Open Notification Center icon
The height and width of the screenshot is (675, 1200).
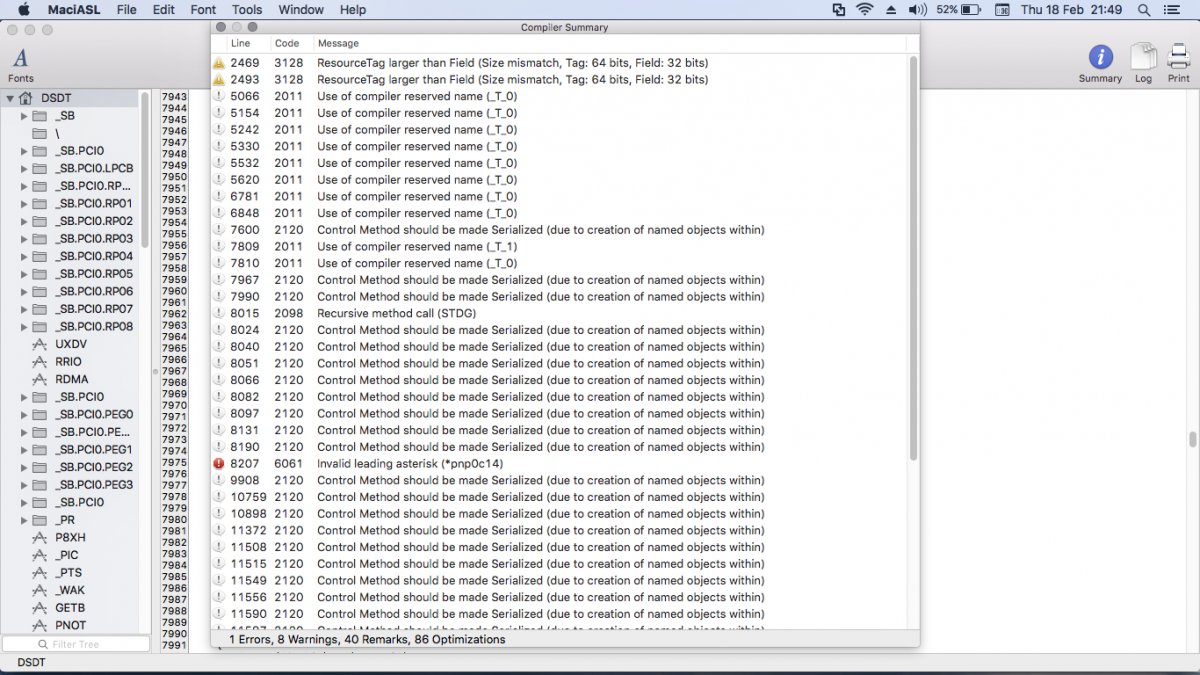click(1172, 9)
